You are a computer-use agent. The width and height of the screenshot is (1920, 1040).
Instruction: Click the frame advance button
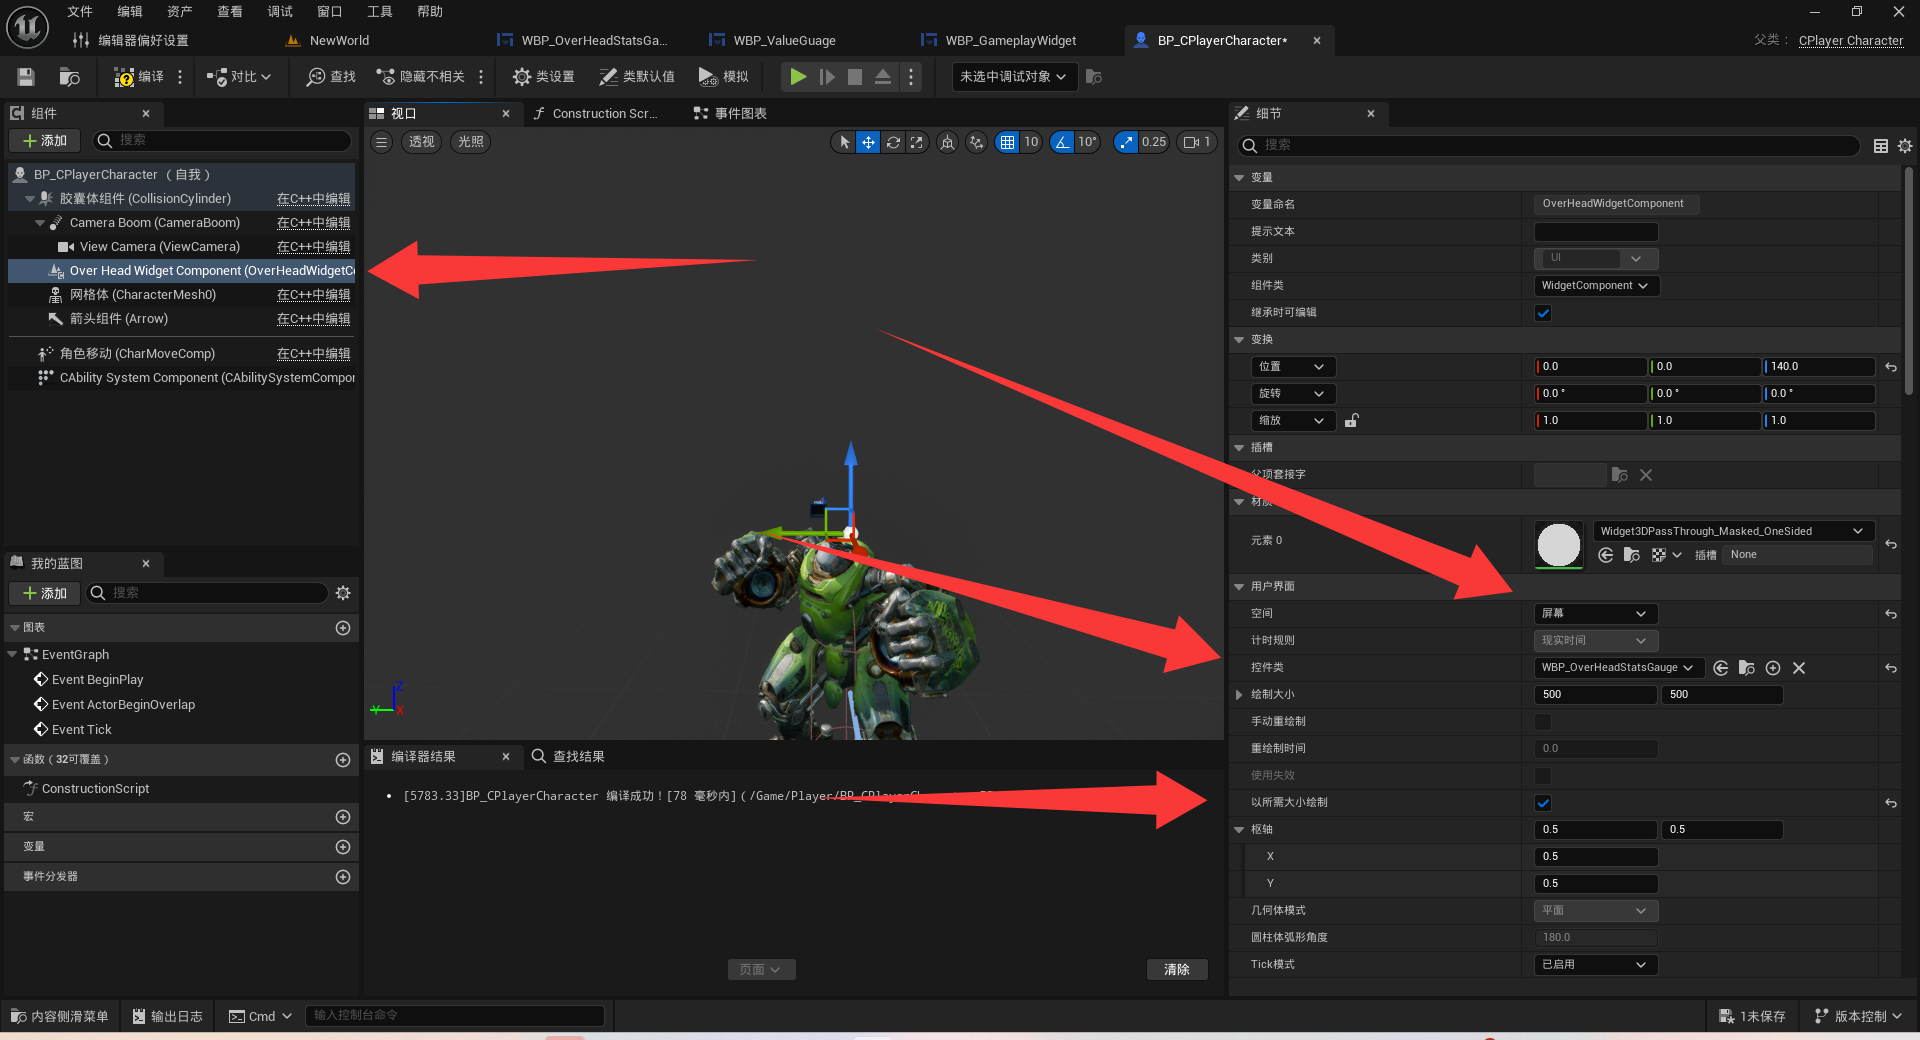827,77
